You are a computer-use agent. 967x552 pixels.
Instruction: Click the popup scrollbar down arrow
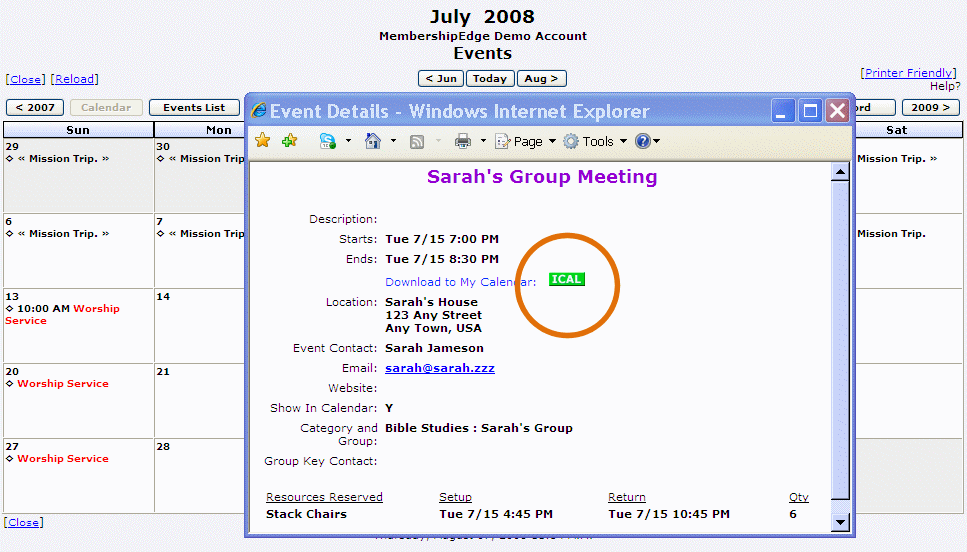pyautogui.click(x=840, y=522)
